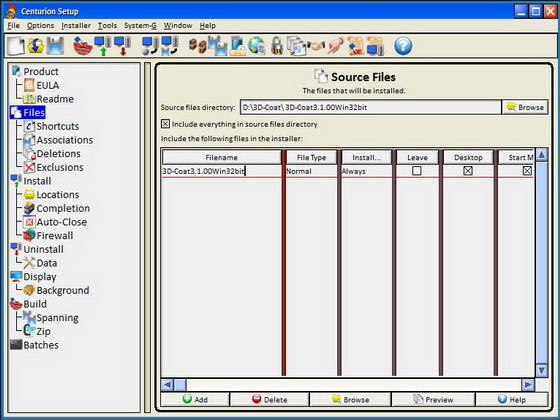Click the blue question mark help icon

403,46
